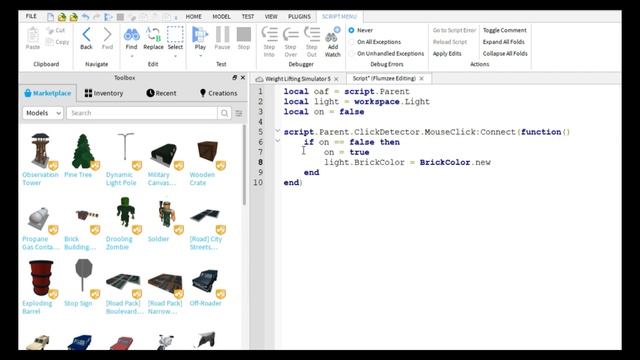Viewport: 640px width, 360px height.
Task: Close the Weight Lifting Simulator 5 tab
Action: click(x=336, y=79)
